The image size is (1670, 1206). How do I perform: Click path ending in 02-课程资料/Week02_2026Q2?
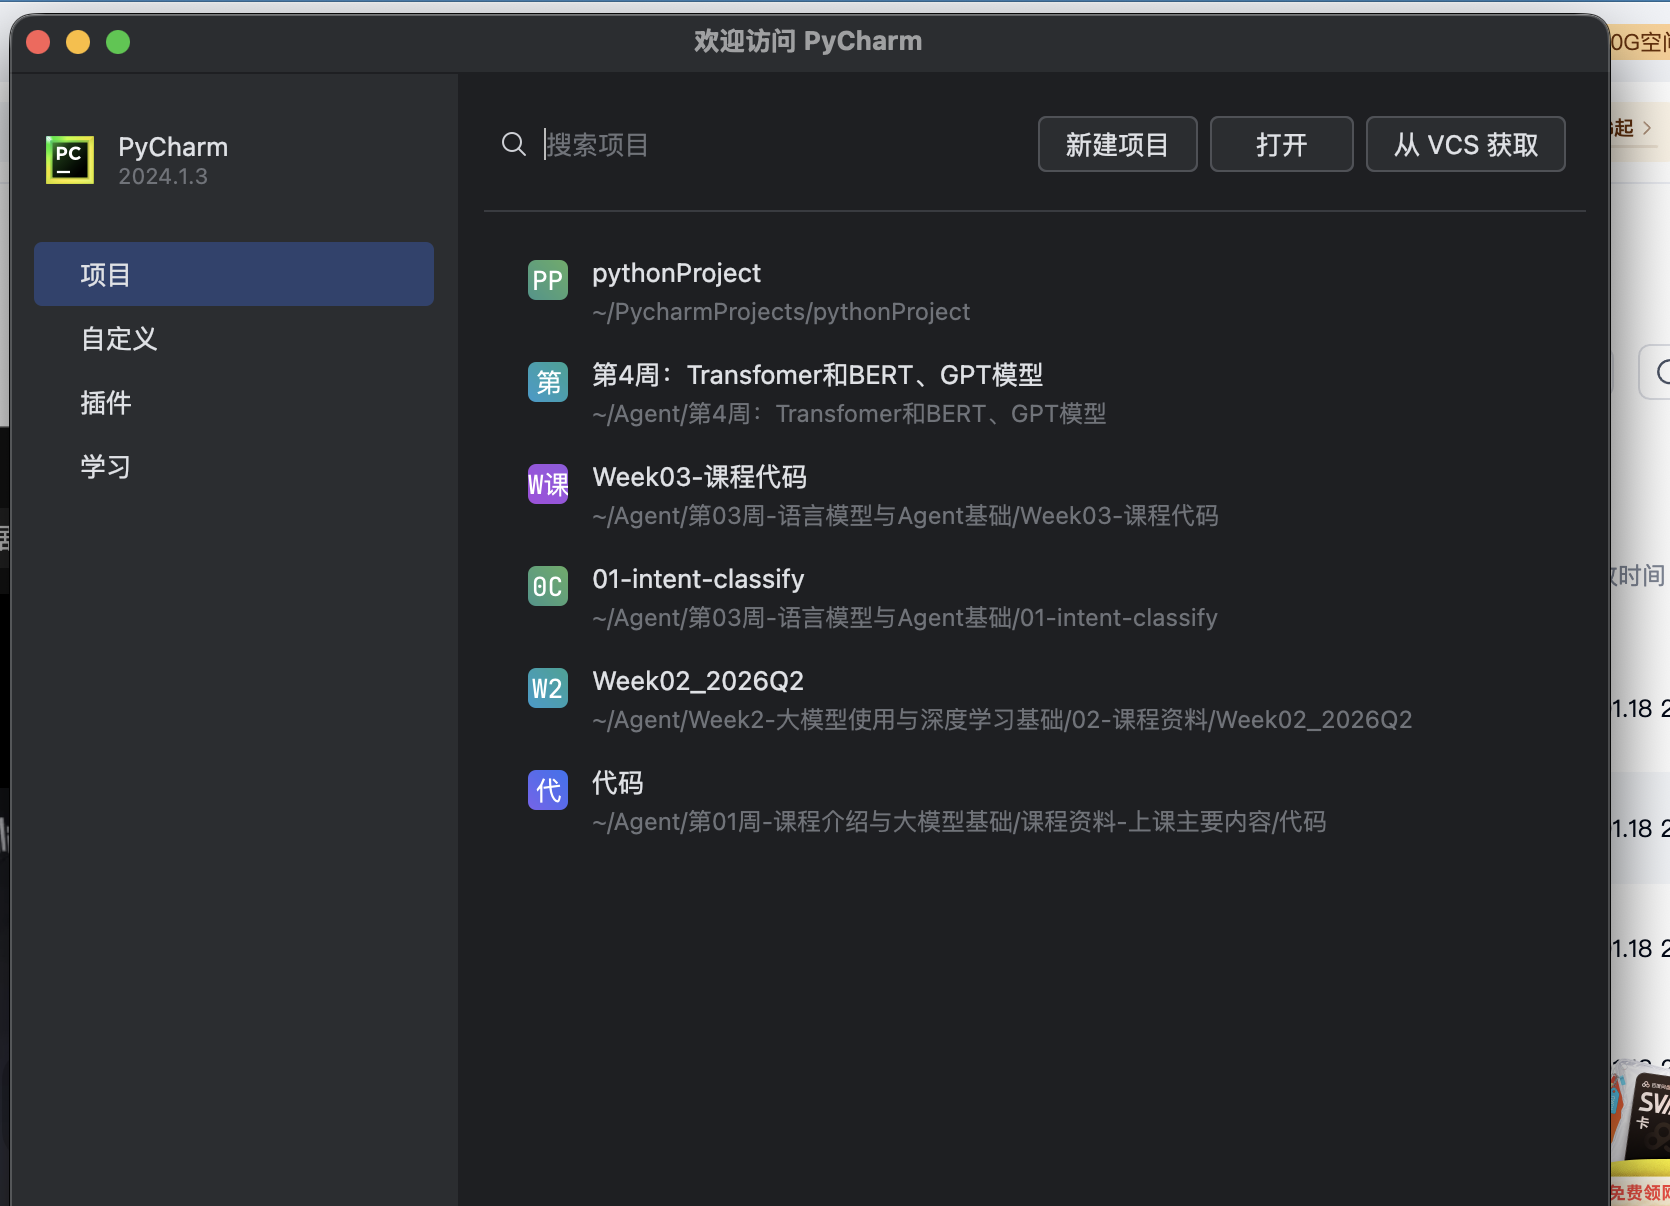pyautogui.click(x=1002, y=720)
